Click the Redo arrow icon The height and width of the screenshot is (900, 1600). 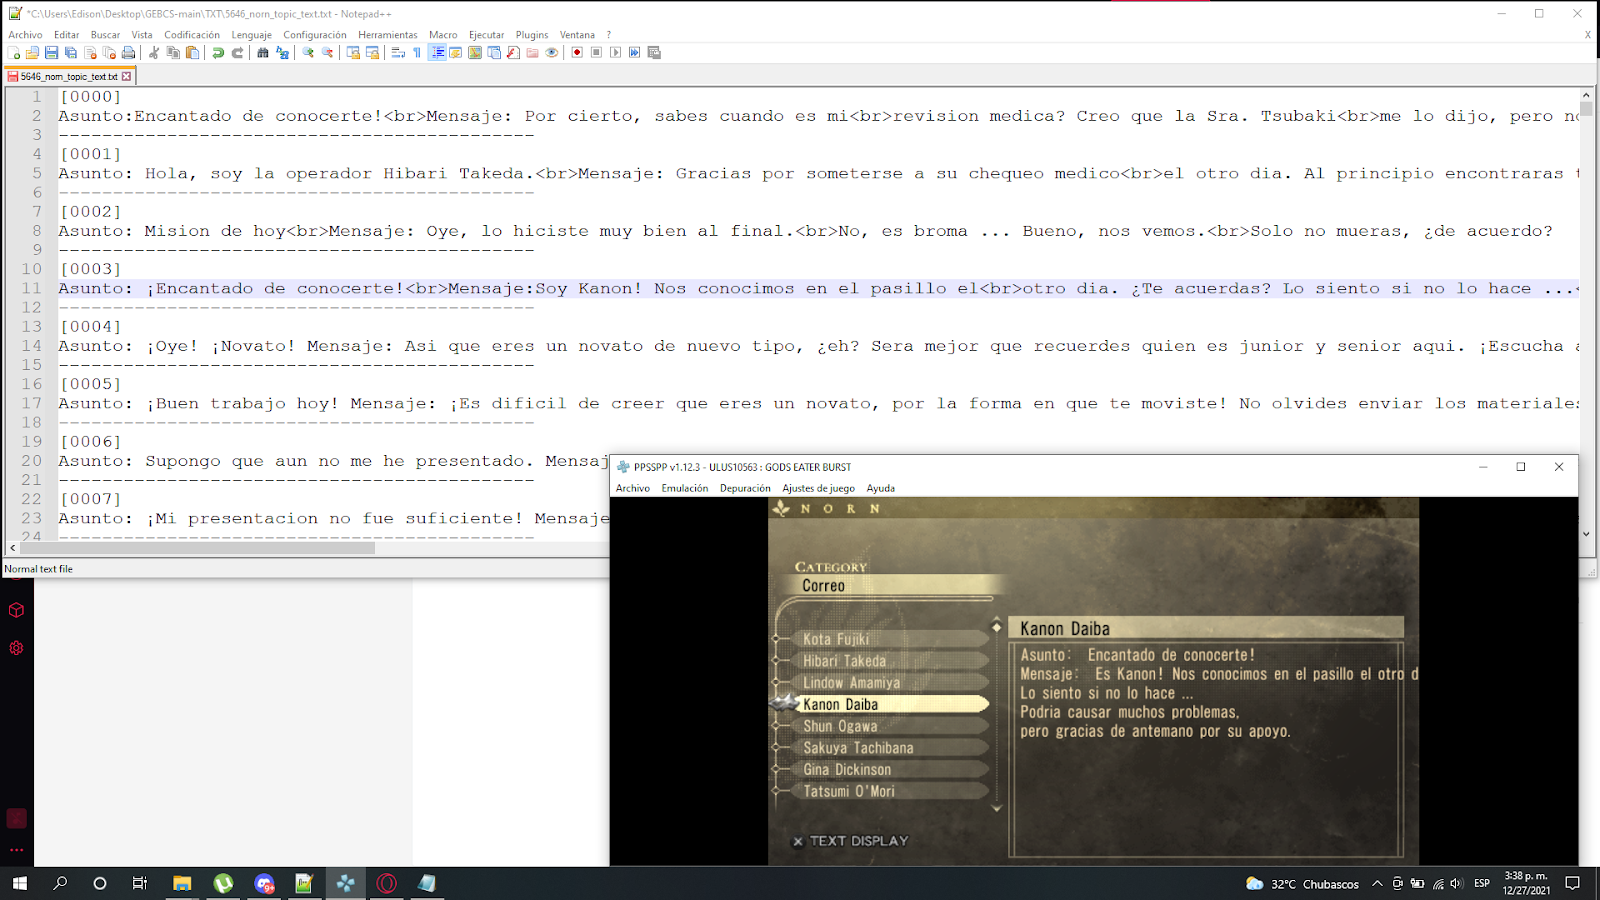pos(237,53)
